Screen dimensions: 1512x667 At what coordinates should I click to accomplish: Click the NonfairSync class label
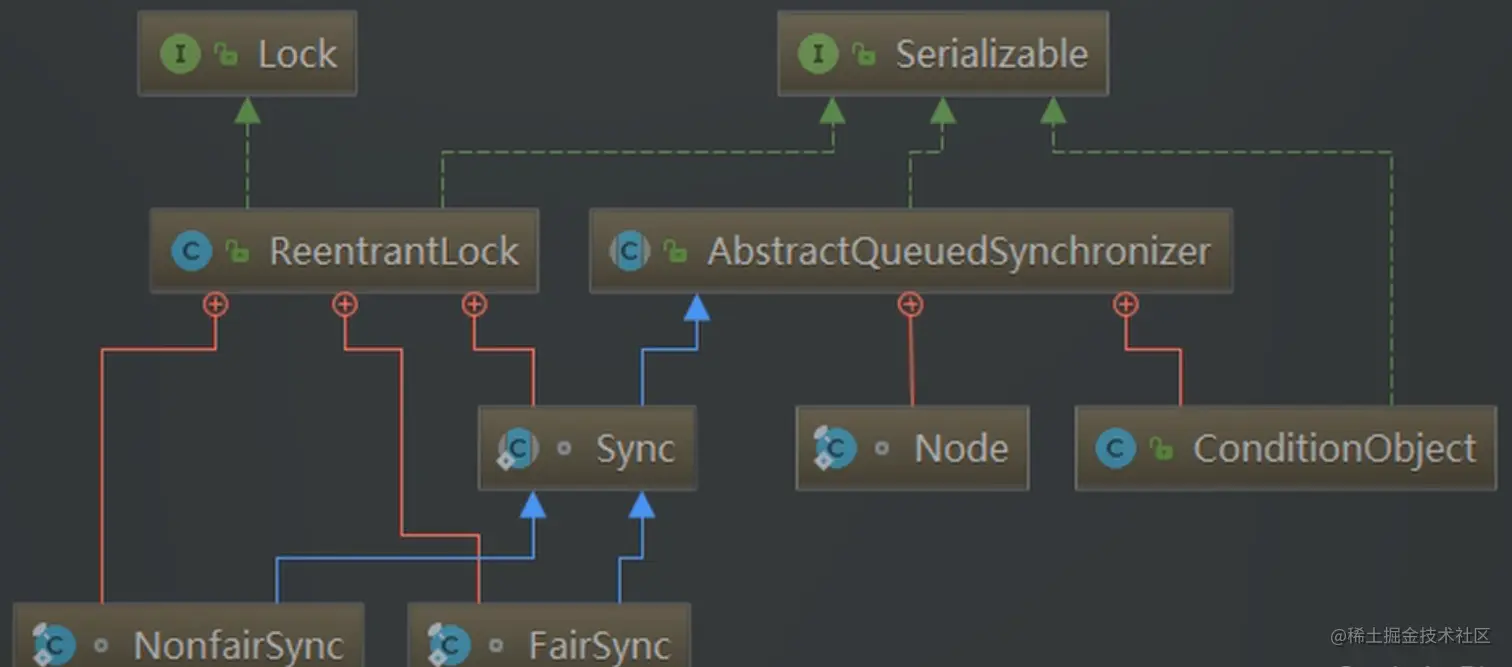tap(238, 646)
